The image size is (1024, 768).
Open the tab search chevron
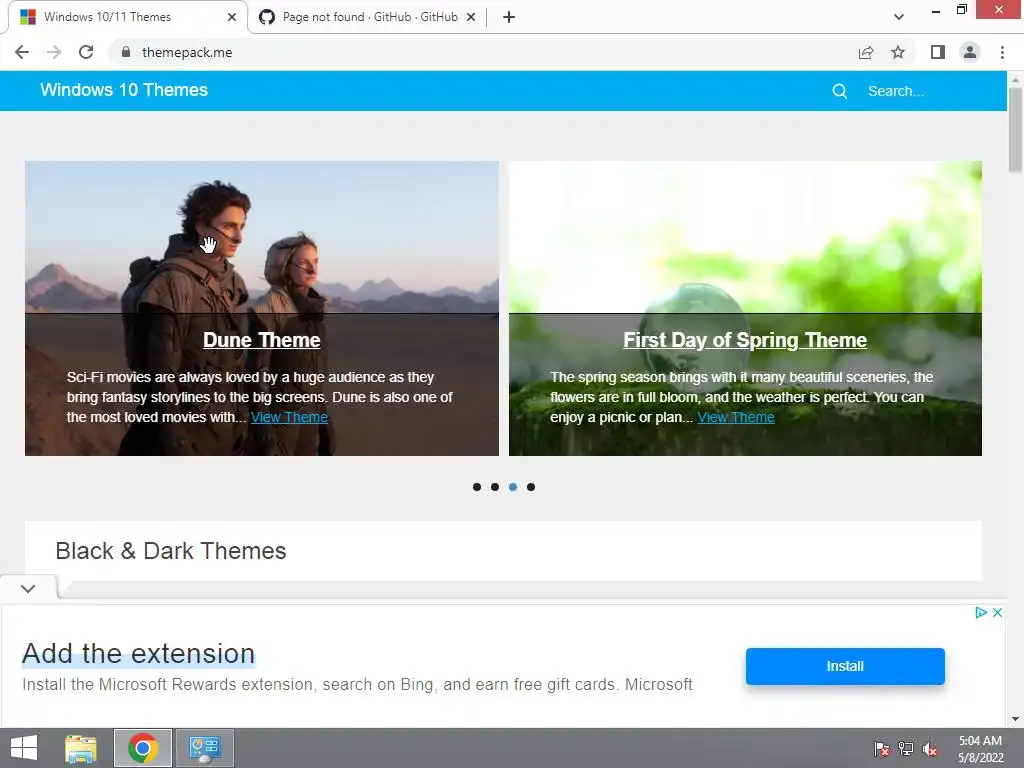[899, 17]
